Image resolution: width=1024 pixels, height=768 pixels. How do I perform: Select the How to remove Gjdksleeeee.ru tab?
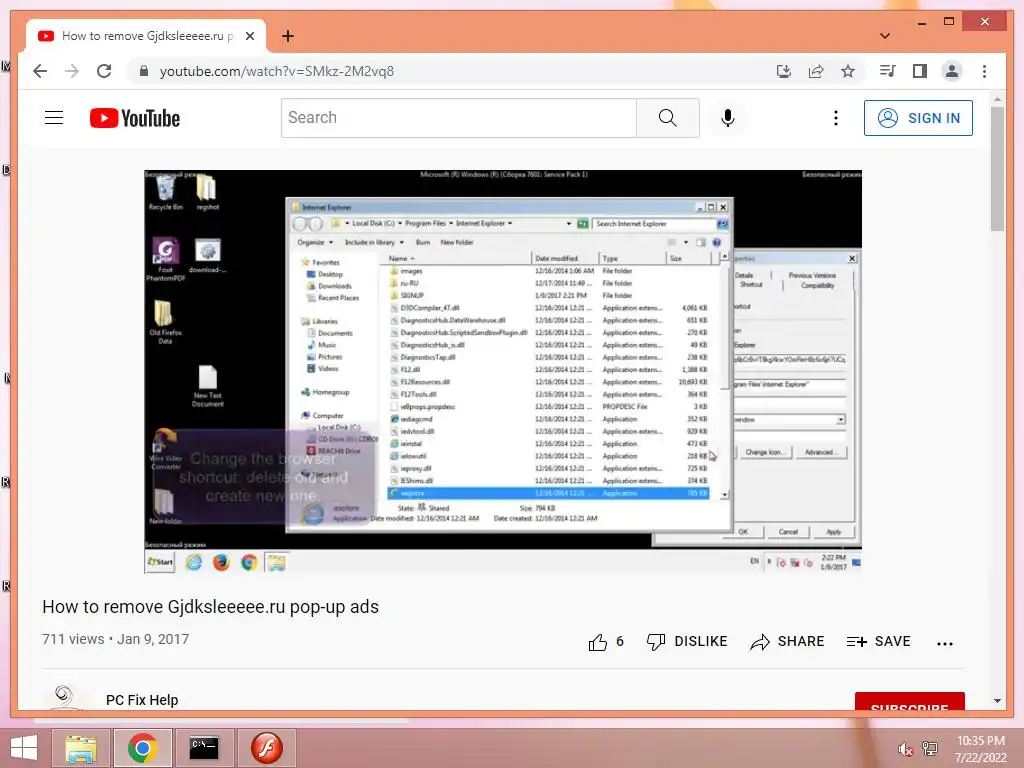coord(146,36)
